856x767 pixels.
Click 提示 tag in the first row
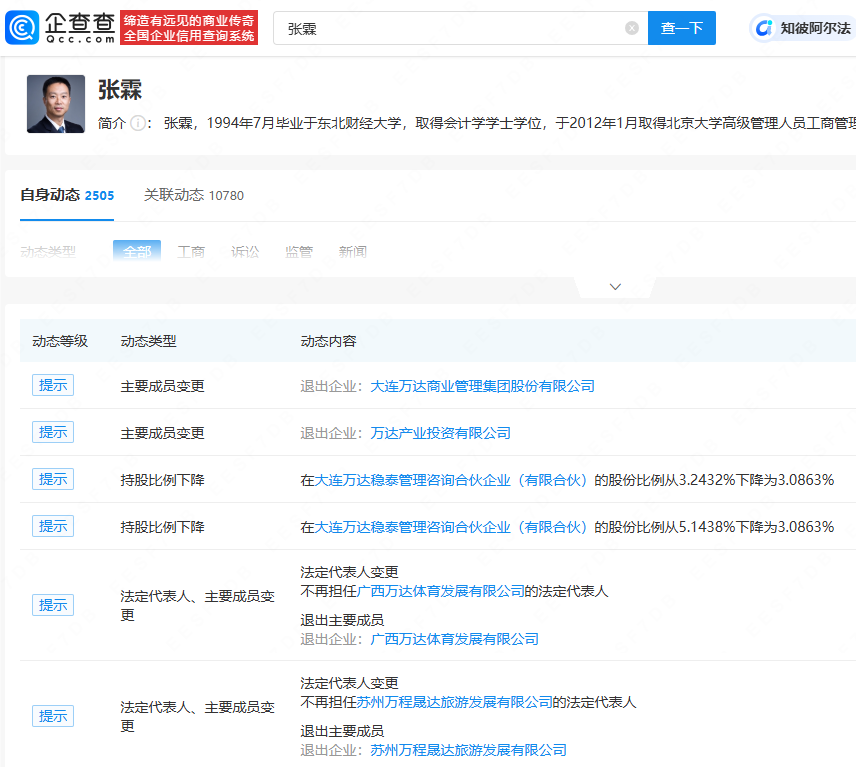(53, 386)
